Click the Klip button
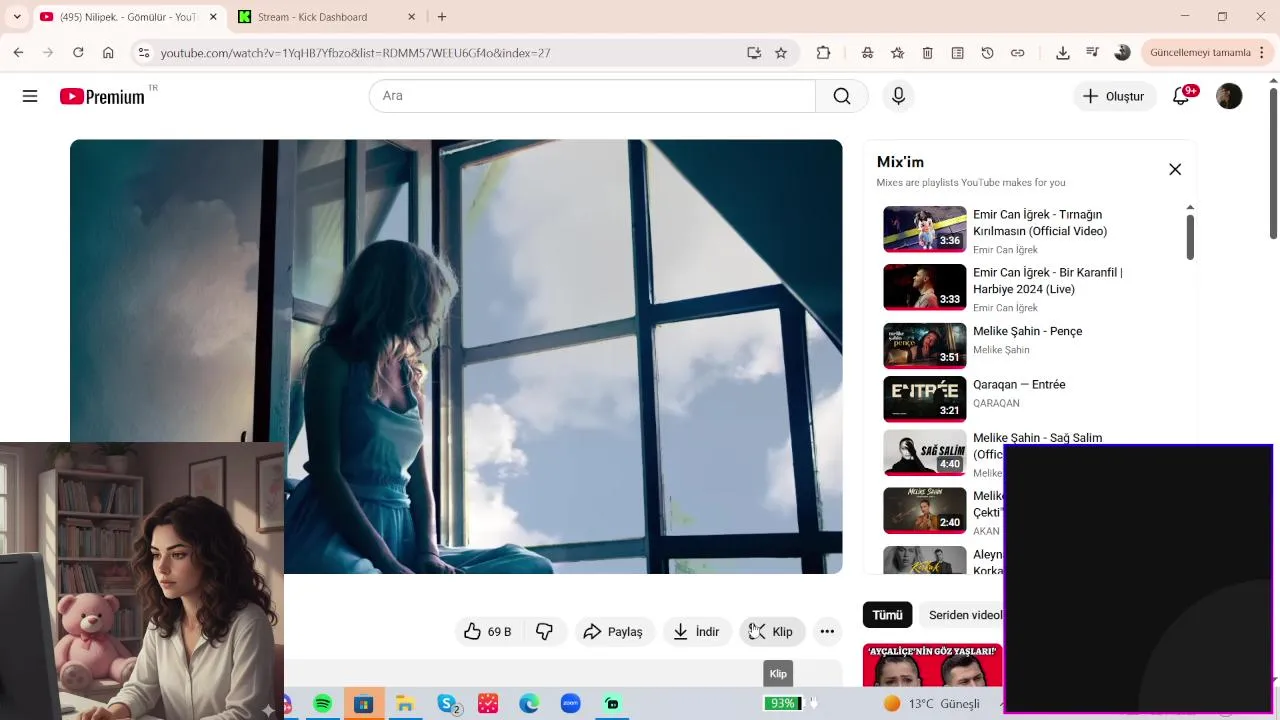Viewport: 1280px width, 720px height. (771, 631)
